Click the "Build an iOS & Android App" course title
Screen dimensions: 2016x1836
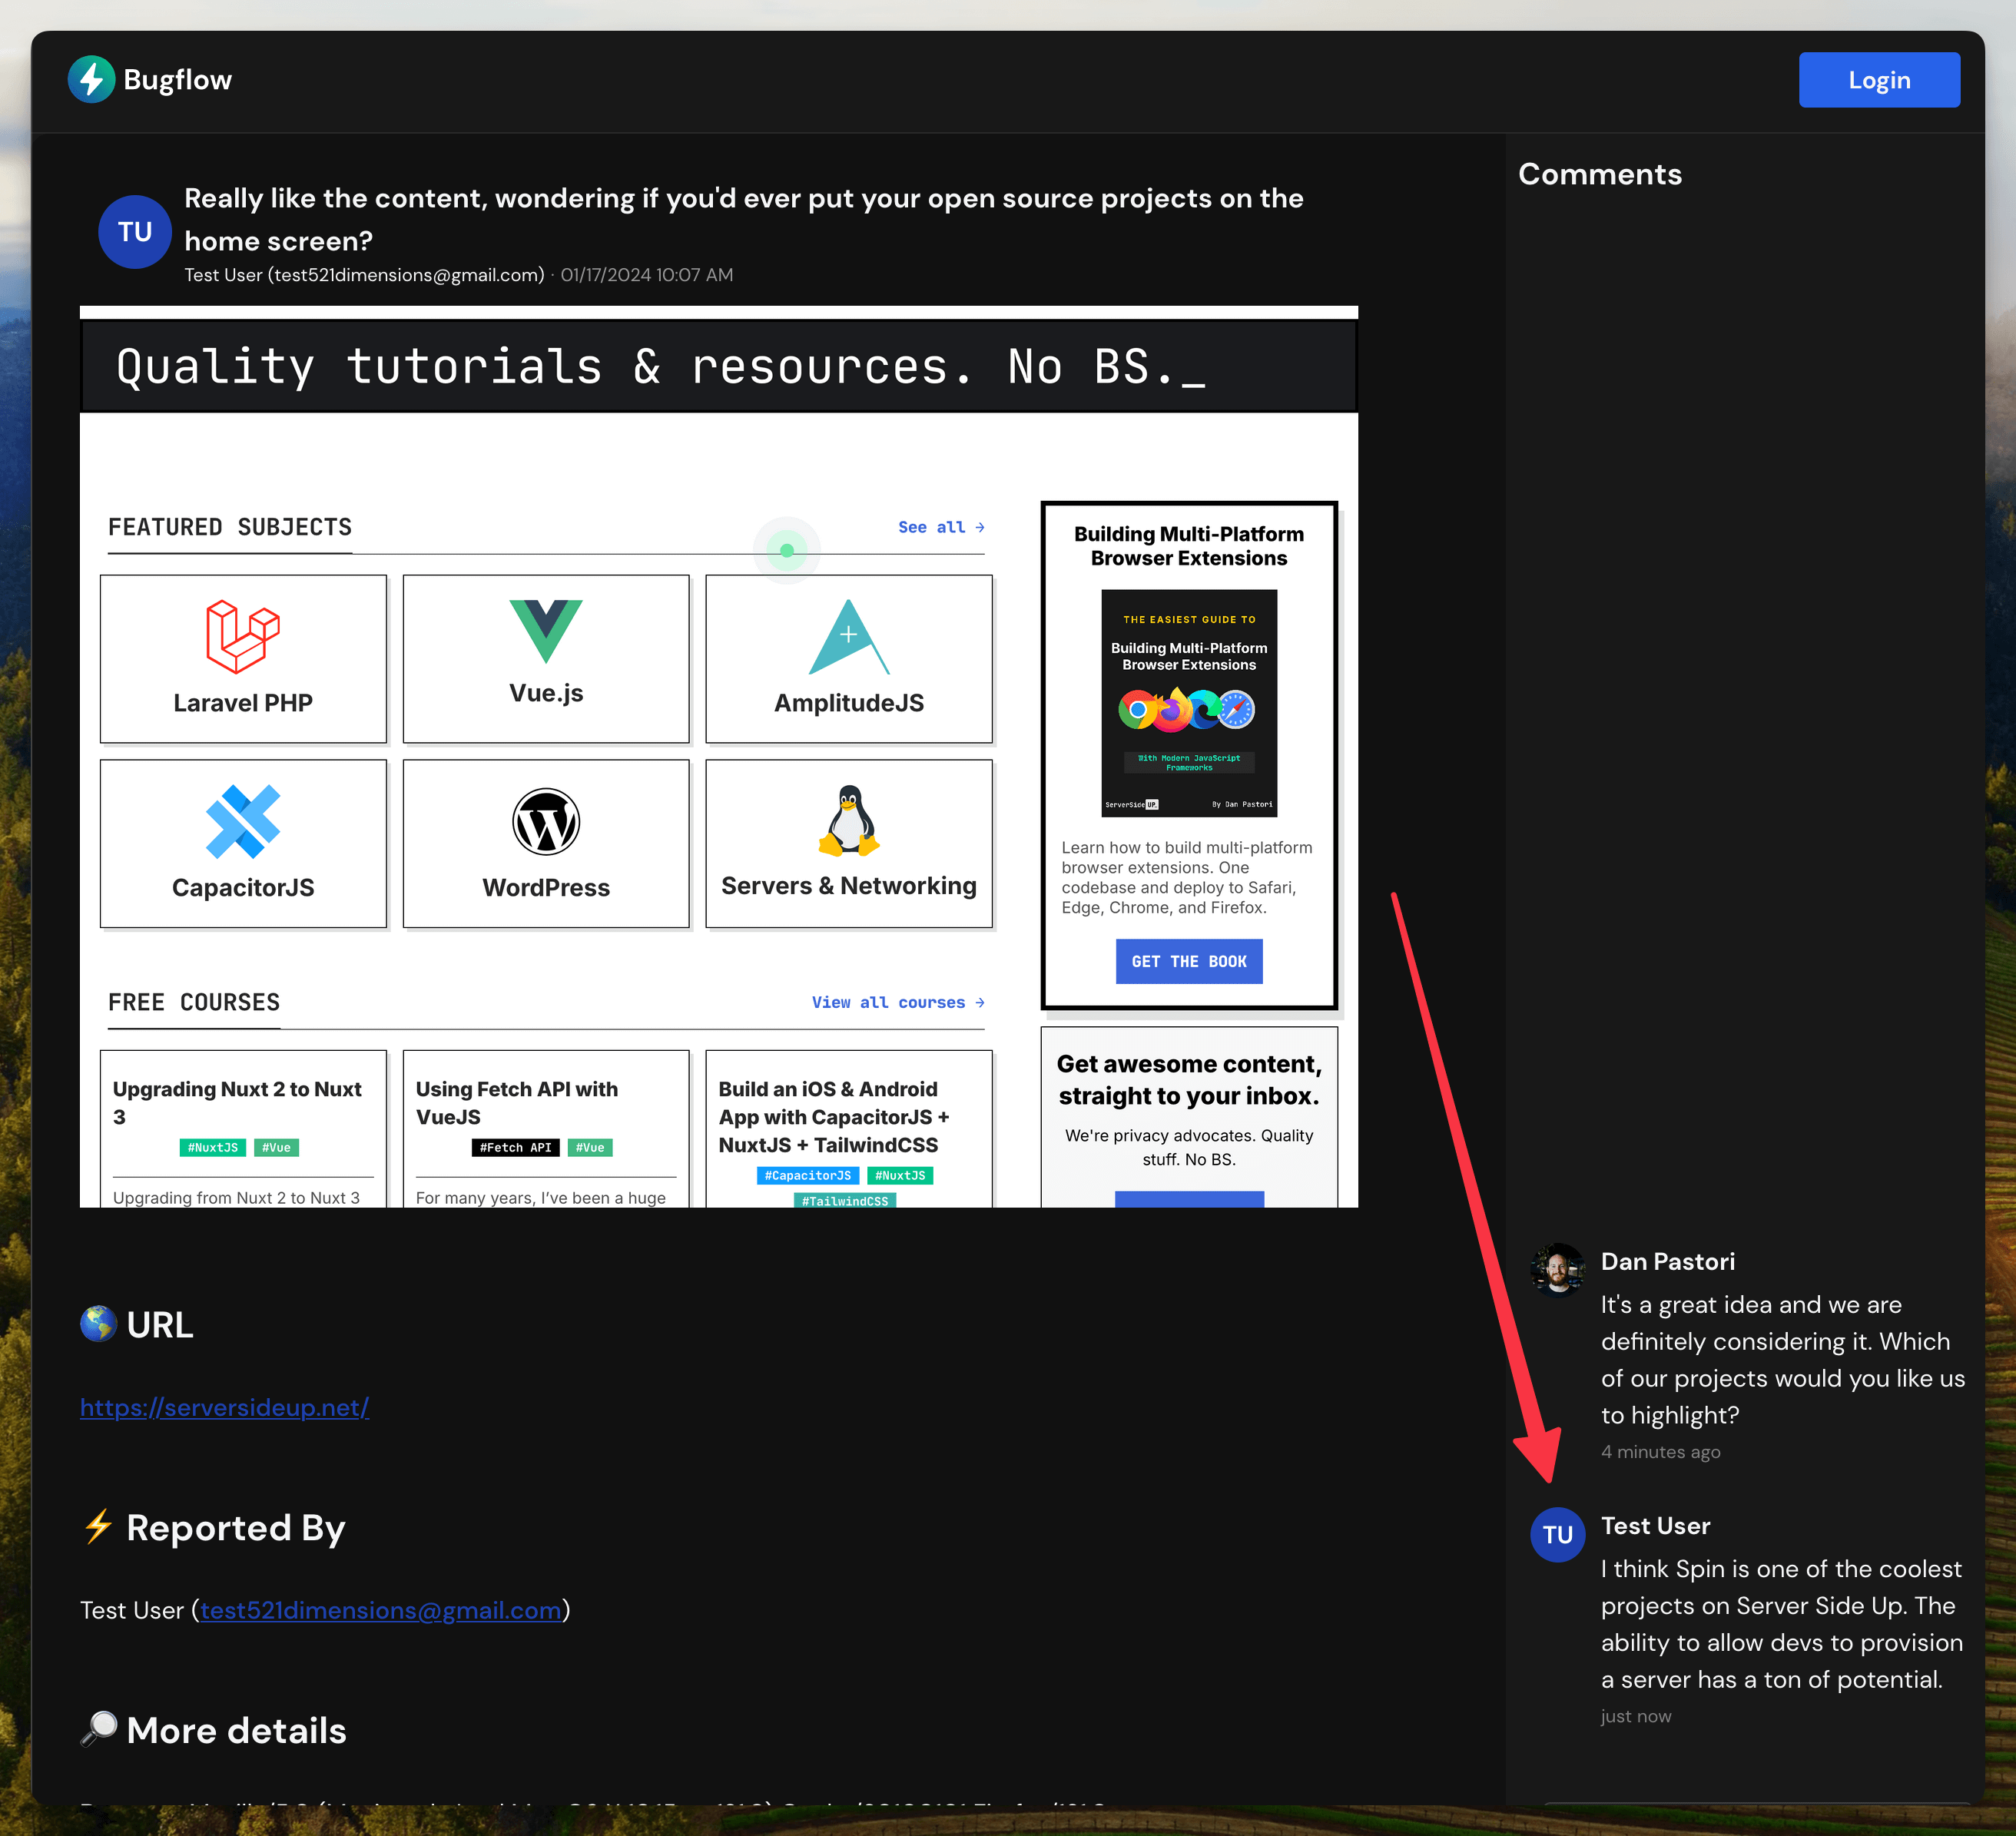834,1117
